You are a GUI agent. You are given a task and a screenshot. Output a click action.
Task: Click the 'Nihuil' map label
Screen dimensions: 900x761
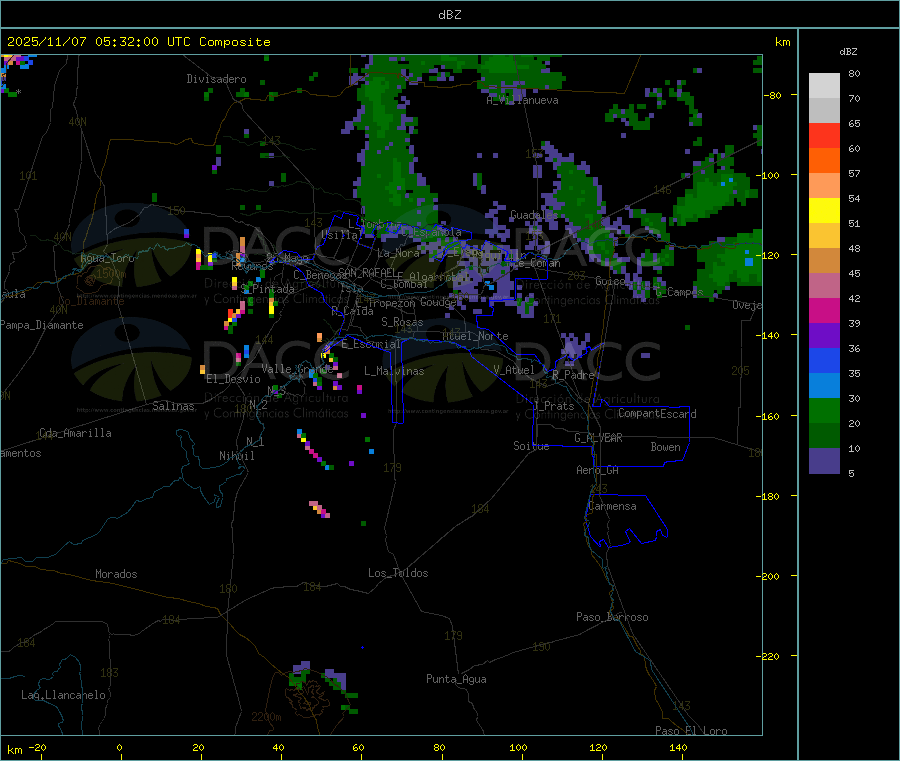point(237,456)
